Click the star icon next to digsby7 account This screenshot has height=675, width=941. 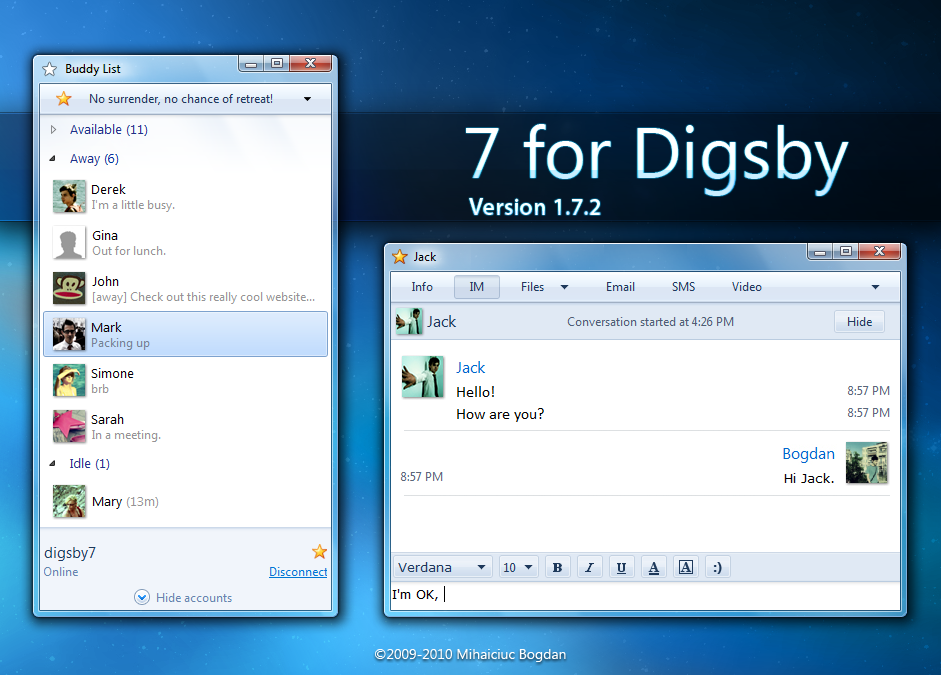tap(319, 551)
